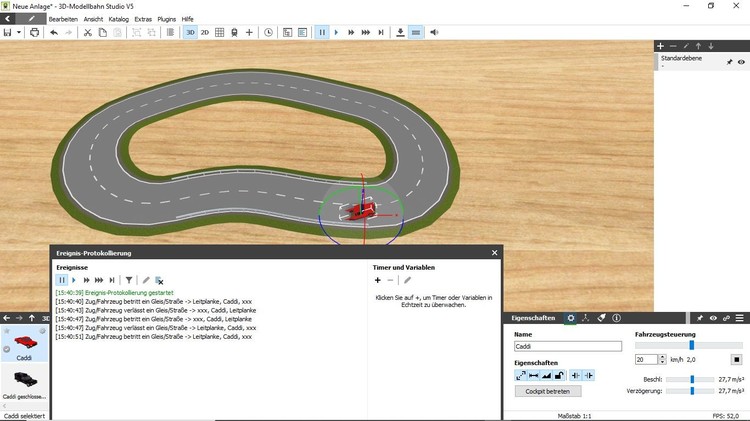Screen dimensions: 750x421
Task: Click the speaker sound icon
Action: [x=434, y=32]
